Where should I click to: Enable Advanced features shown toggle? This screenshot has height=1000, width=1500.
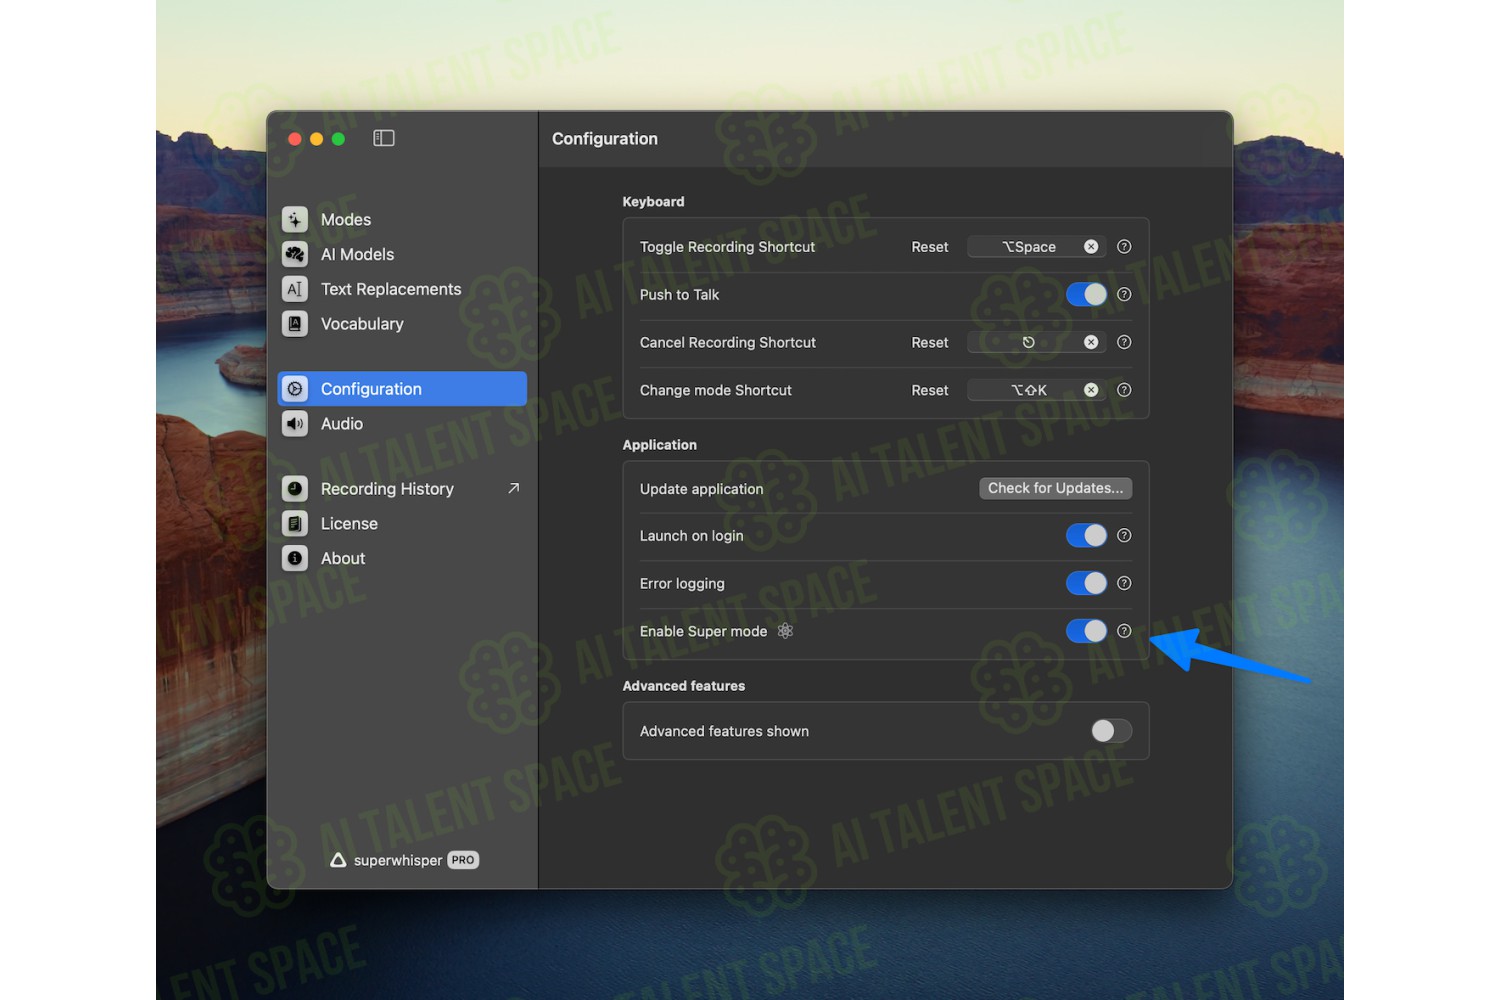point(1112,732)
